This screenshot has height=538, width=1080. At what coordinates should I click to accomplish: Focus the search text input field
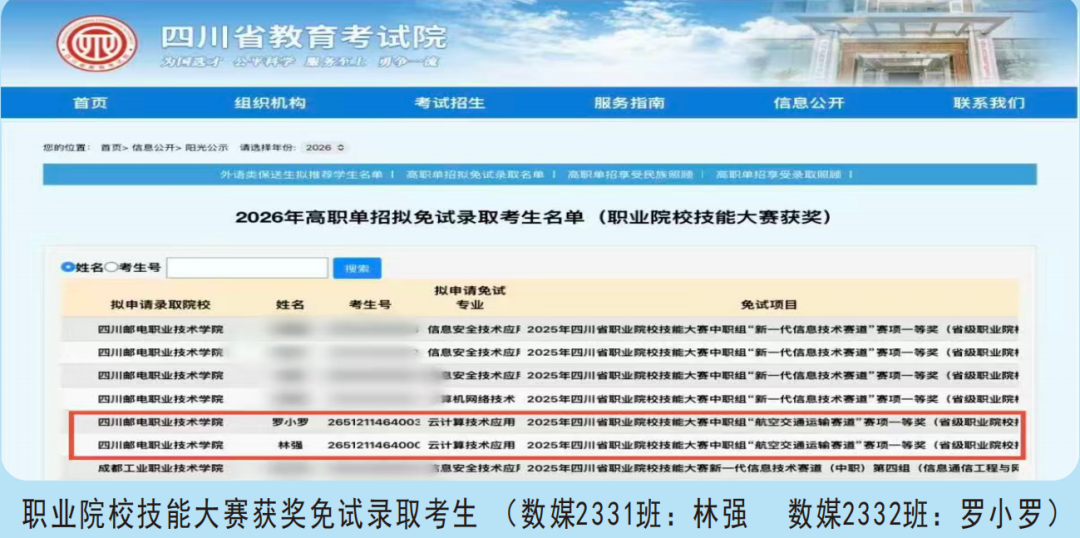[247, 267]
